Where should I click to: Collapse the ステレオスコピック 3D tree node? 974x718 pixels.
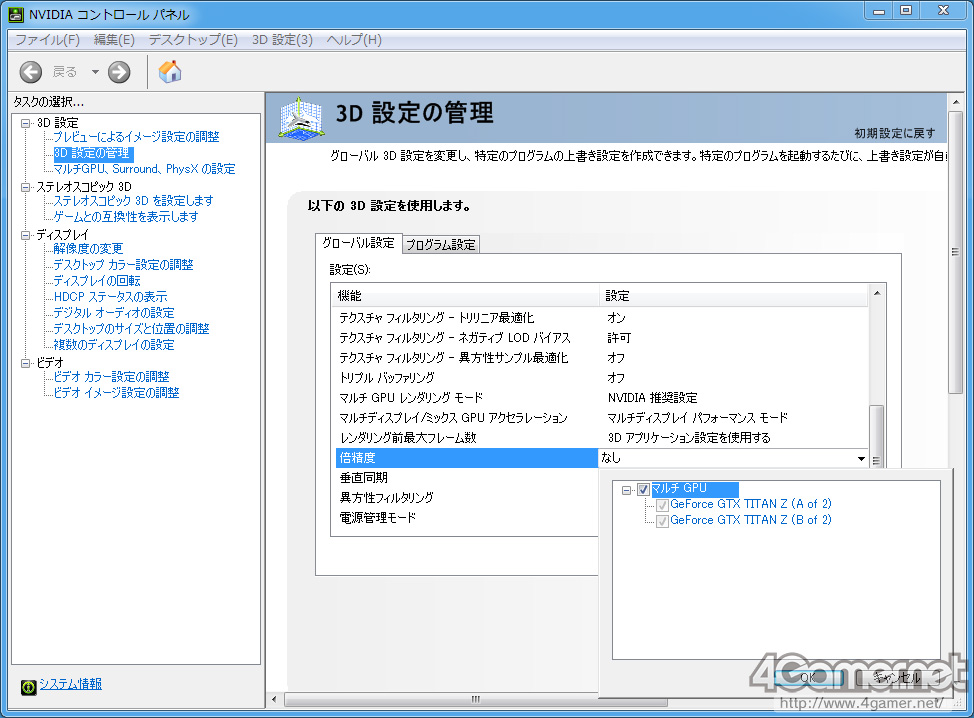click(25, 187)
